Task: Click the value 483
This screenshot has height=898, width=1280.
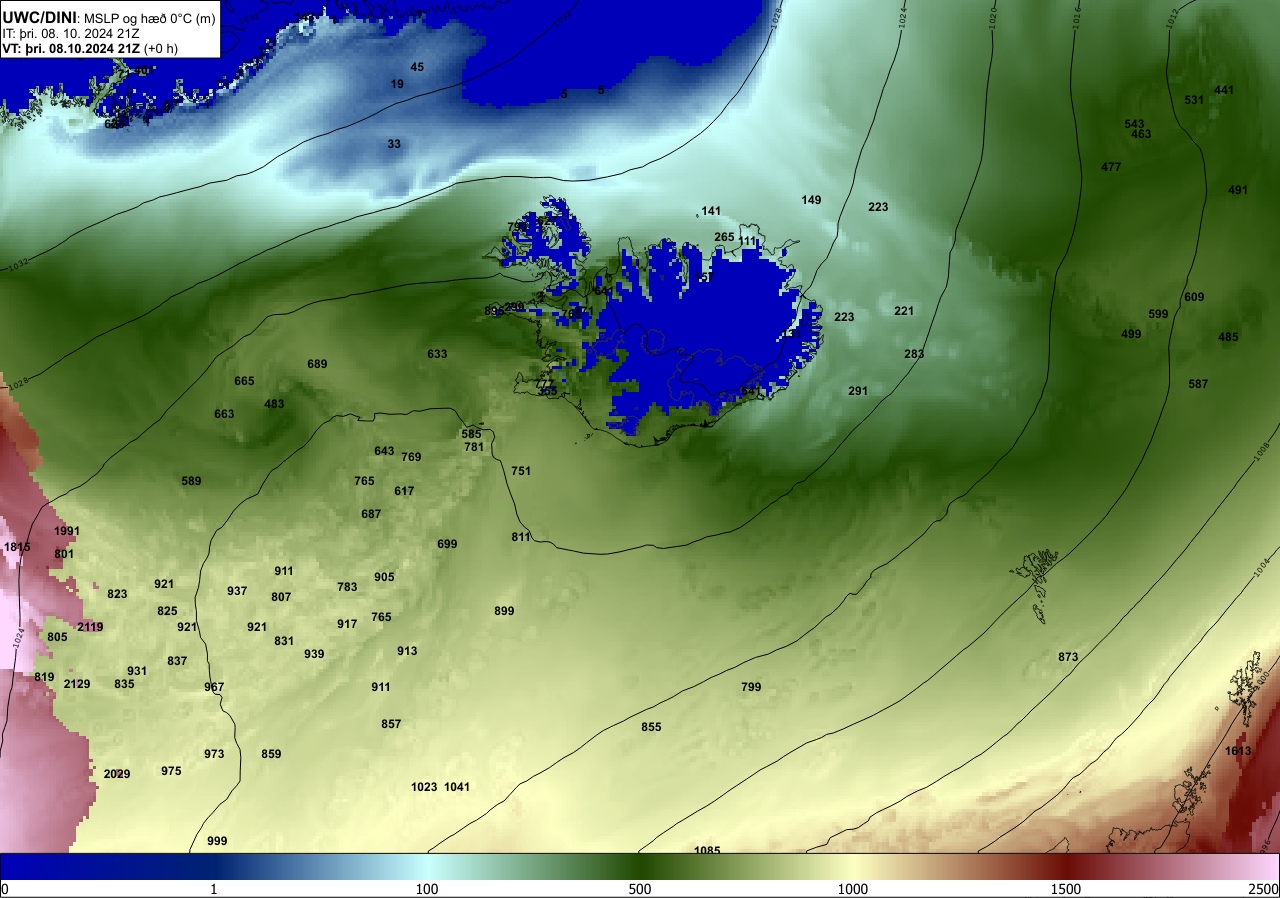Action: [274, 404]
